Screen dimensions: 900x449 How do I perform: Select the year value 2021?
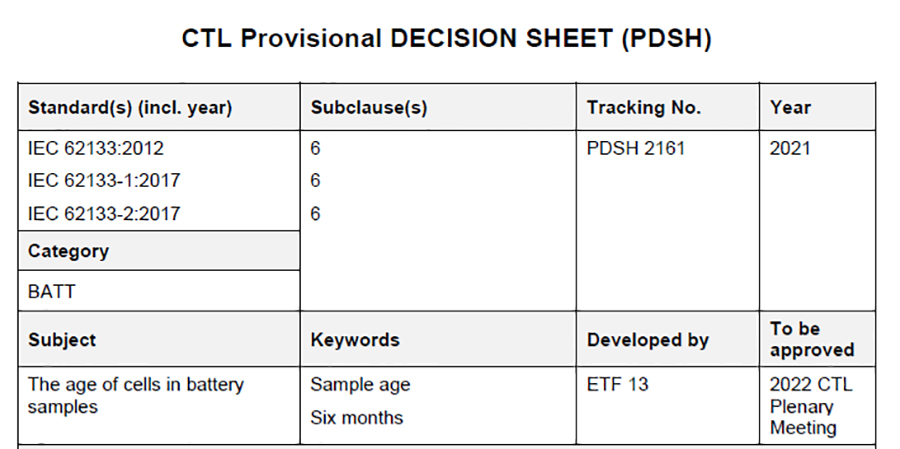pos(790,149)
